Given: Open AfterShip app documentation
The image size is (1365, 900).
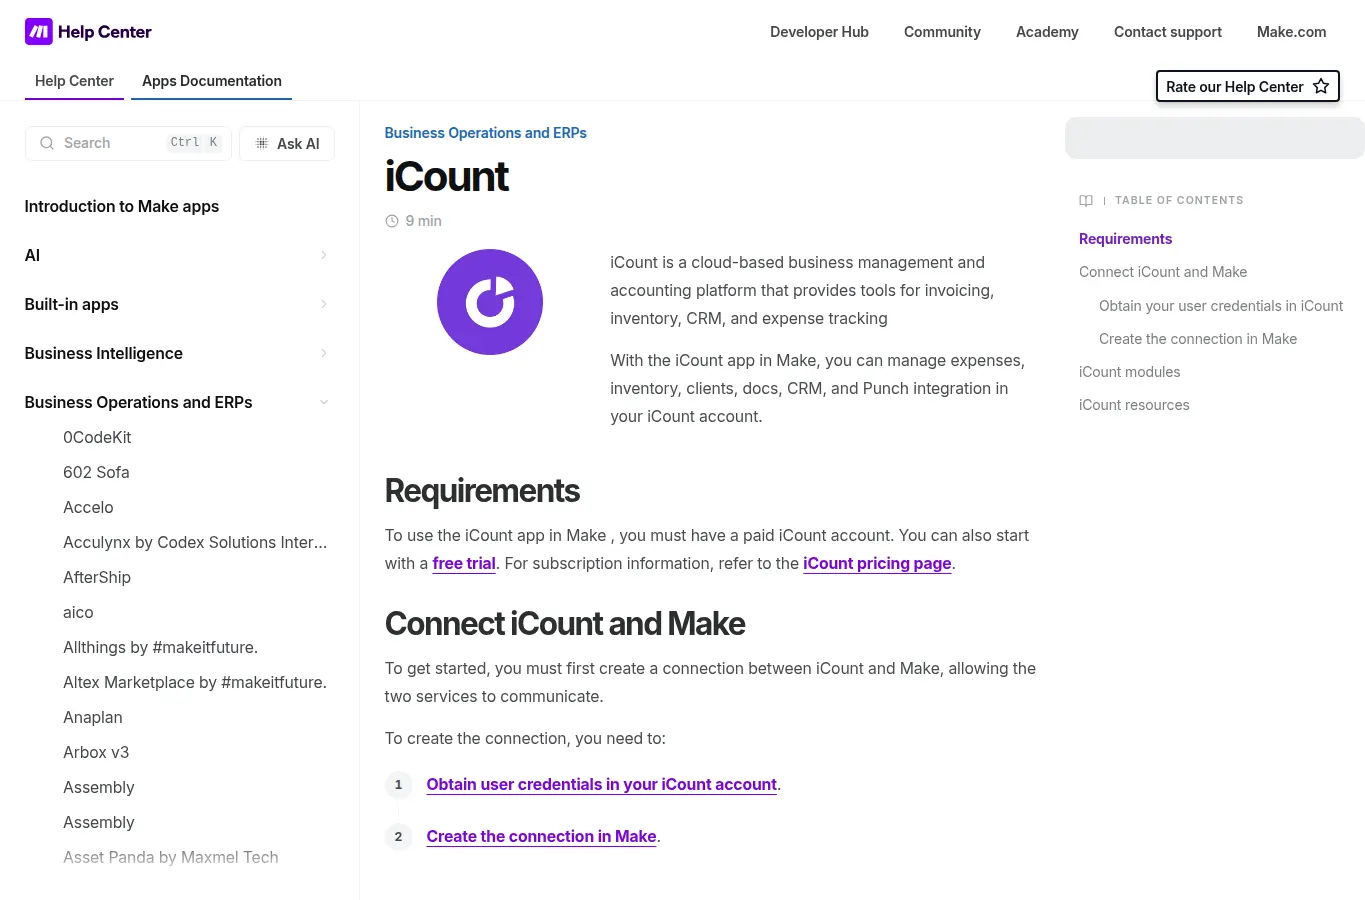Looking at the screenshot, I should point(97,577).
